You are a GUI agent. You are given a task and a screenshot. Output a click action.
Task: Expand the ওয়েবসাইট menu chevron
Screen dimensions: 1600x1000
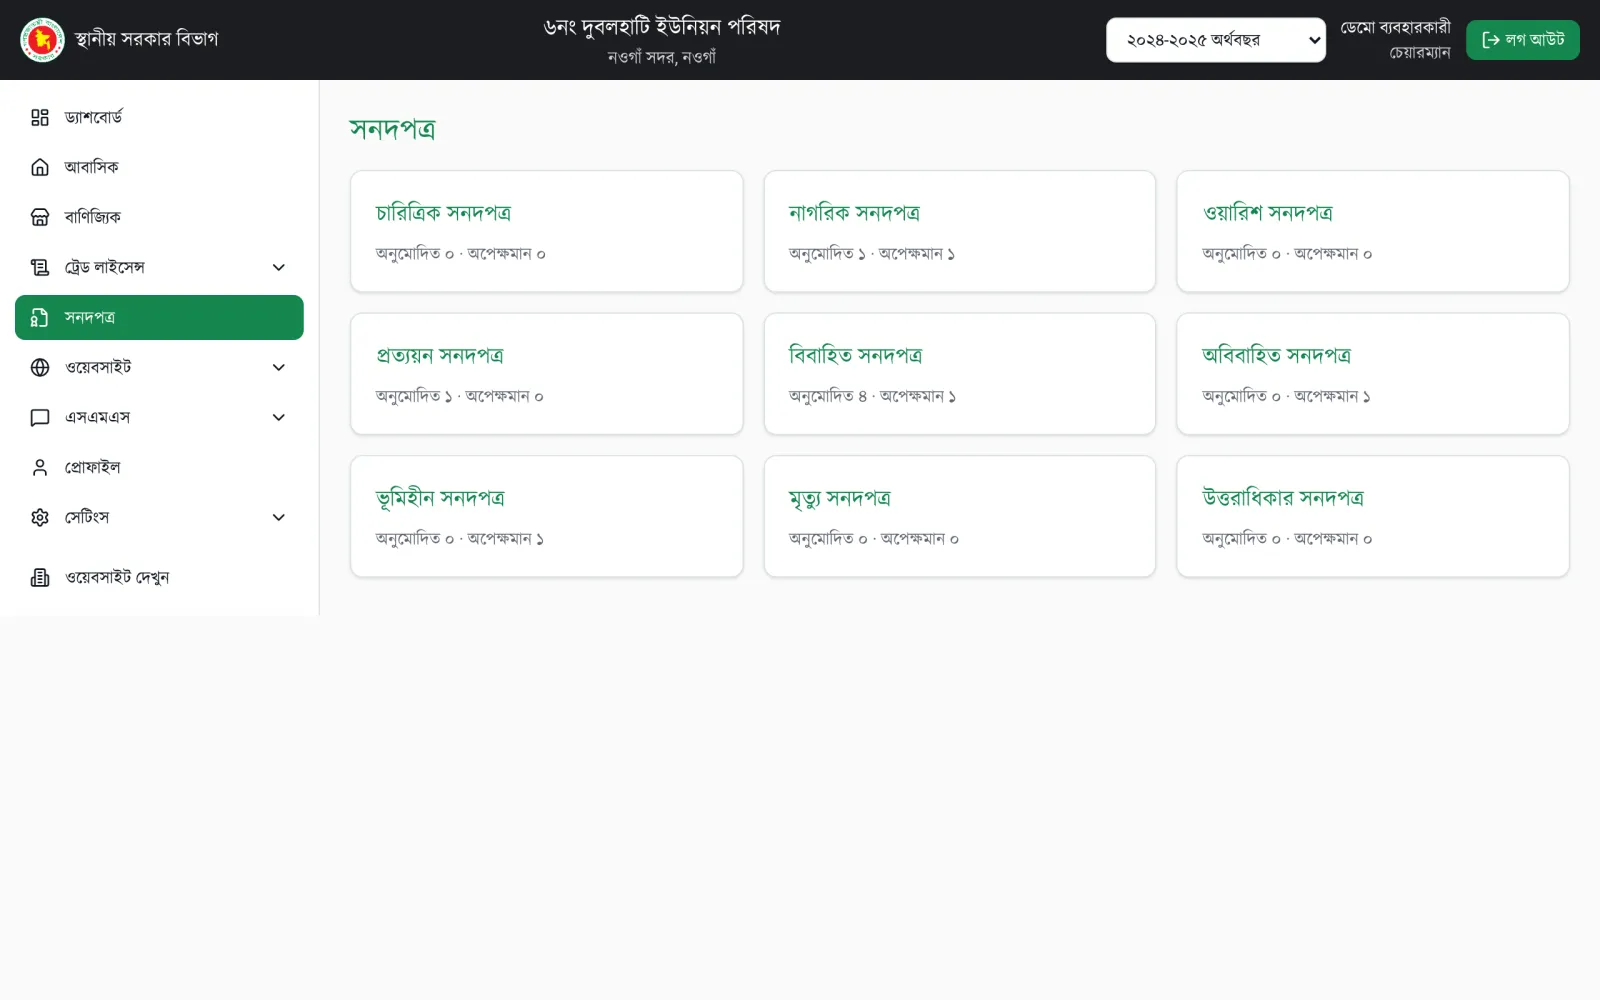pos(279,367)
